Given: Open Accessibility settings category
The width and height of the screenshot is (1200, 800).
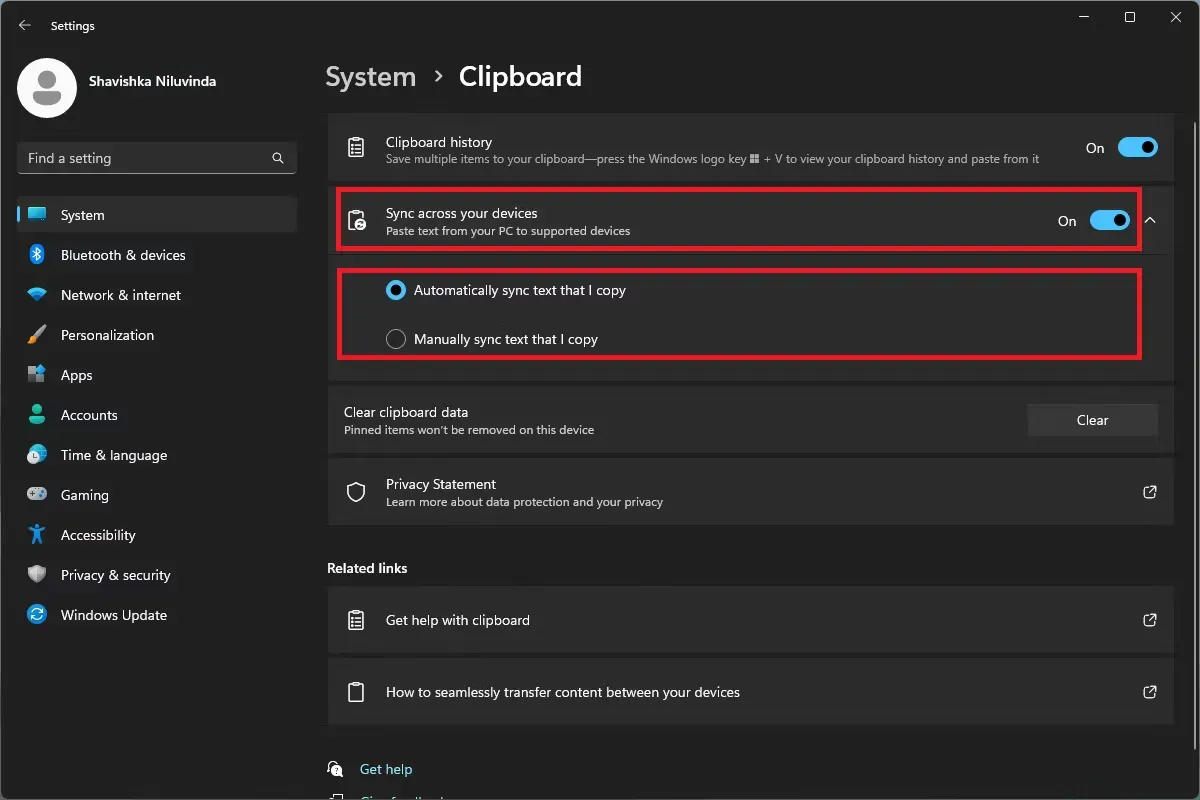Looking at the screenshot, I should point(157,535).
